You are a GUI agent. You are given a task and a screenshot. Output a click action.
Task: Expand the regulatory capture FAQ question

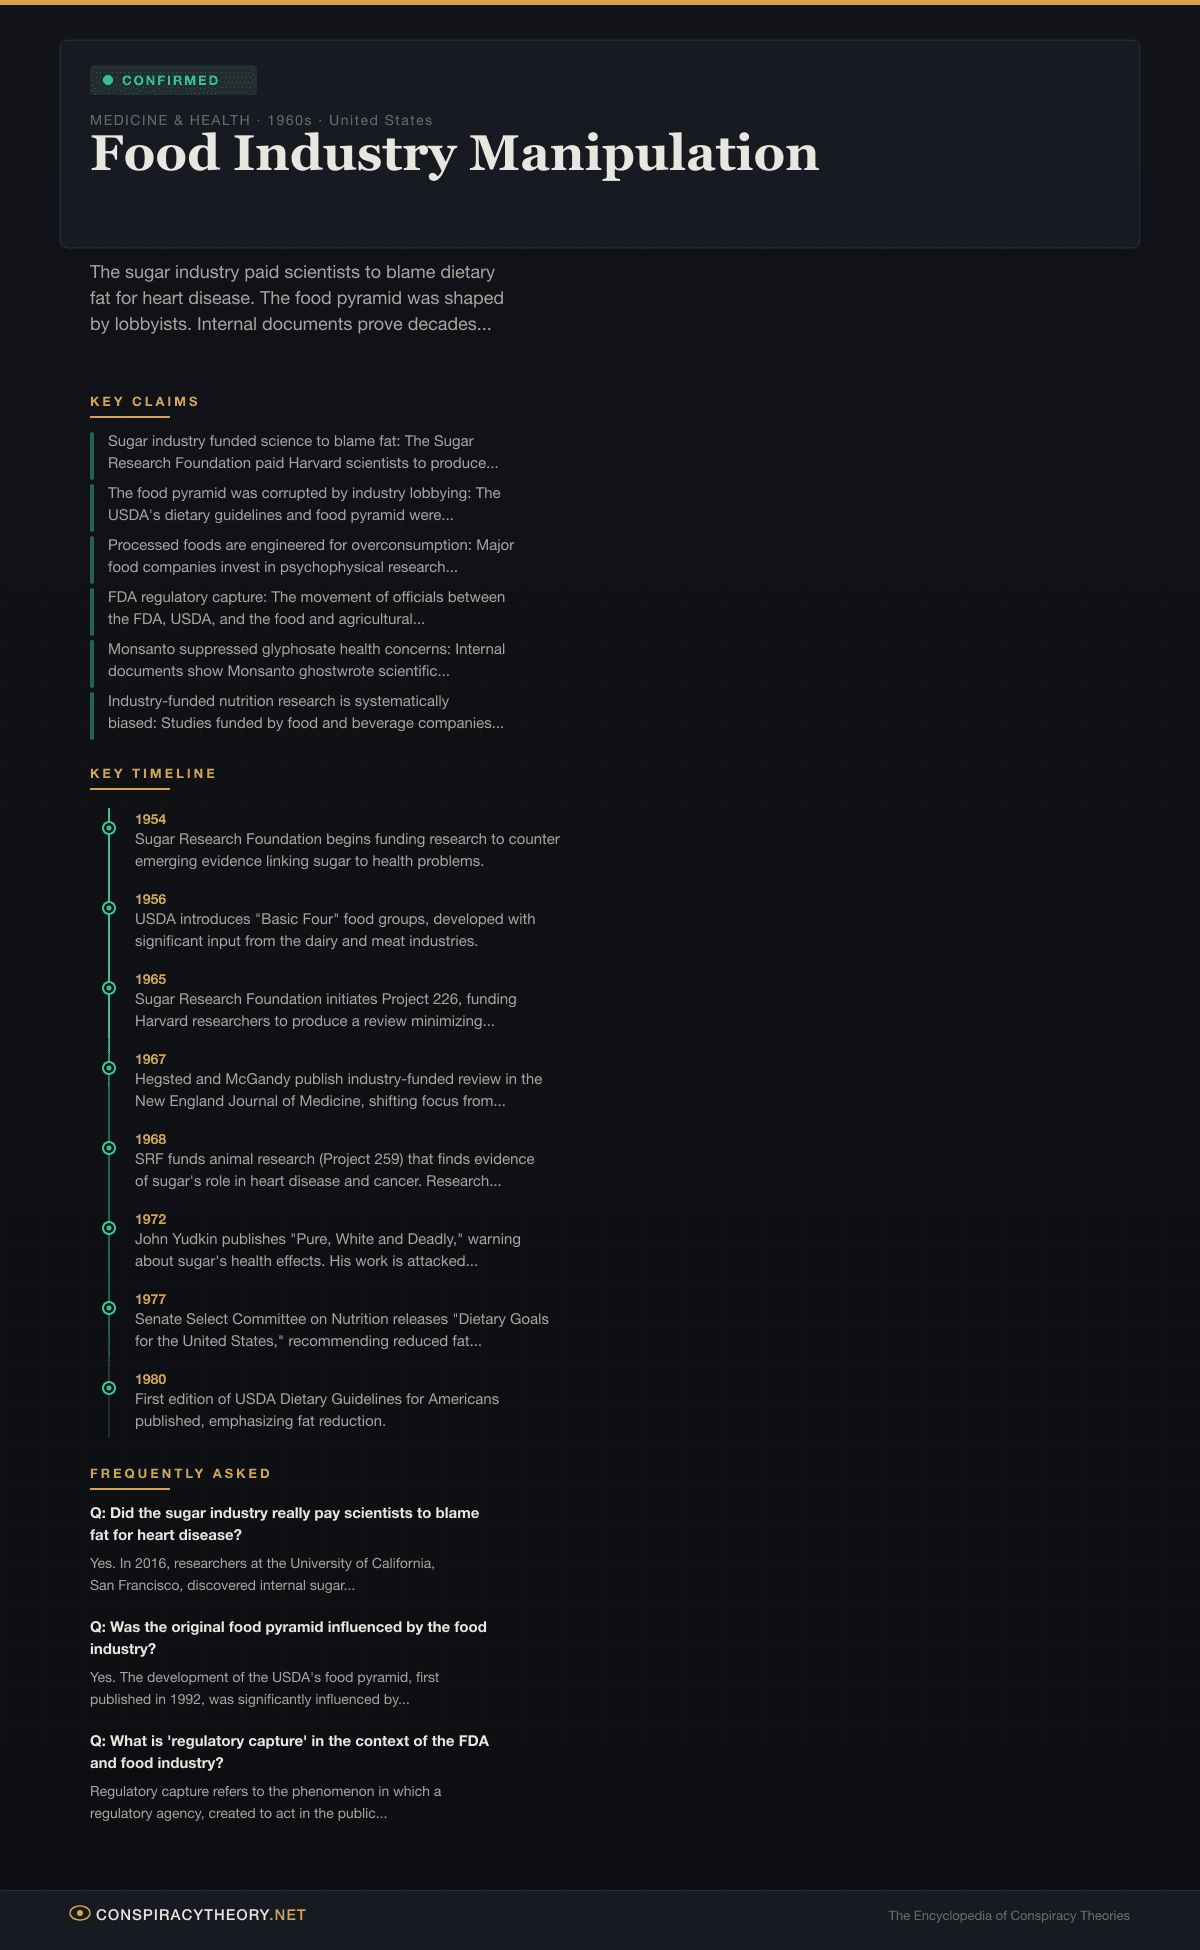coord(289,1751)
